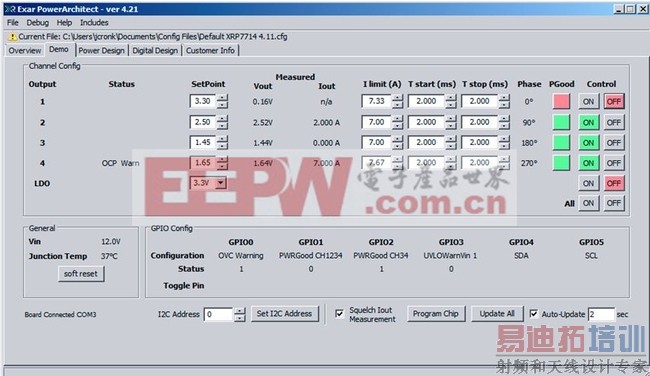Adjust the channel 3 SetPoint 1.45 spinner

tap(223, 142)
